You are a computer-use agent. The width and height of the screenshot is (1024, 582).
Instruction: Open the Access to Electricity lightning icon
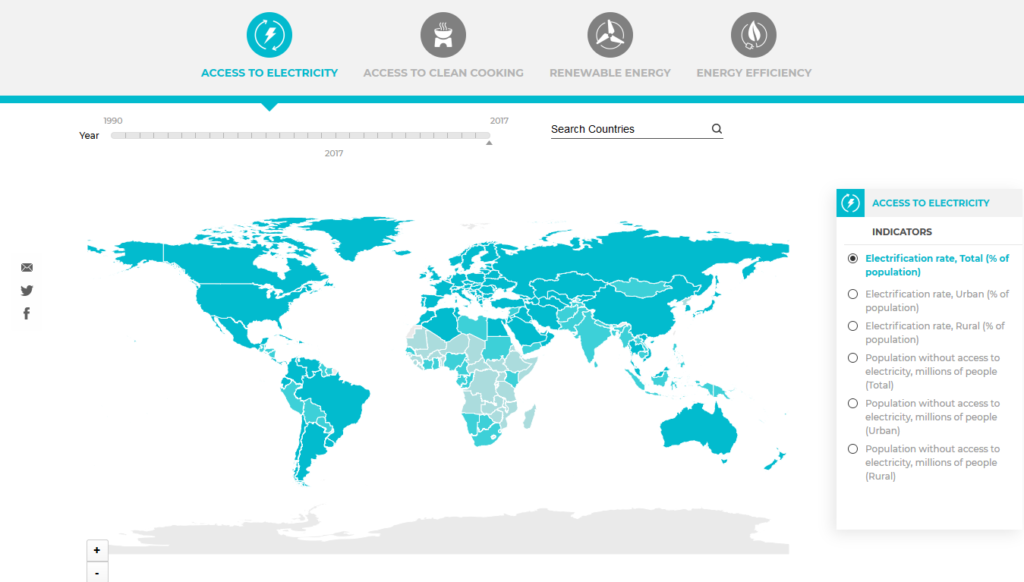[x=269, y=35]
